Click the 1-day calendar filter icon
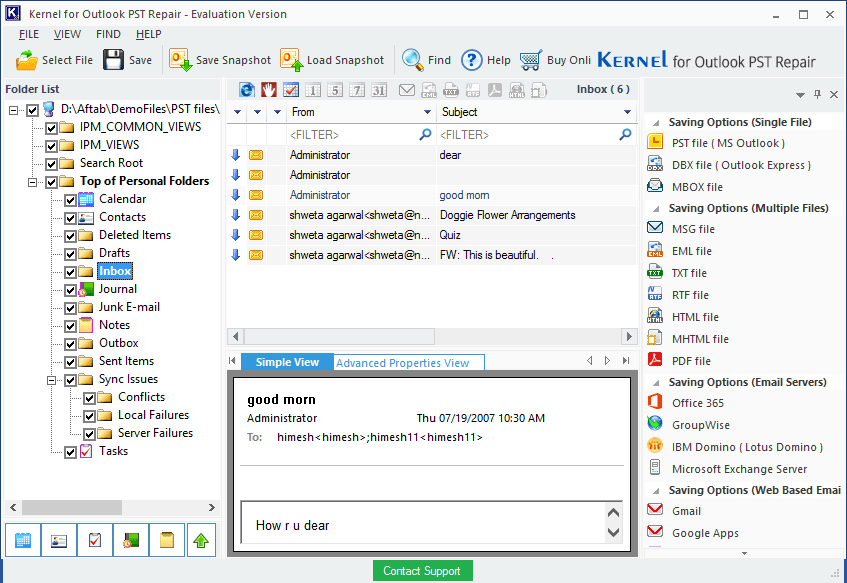847x583 pixels. [313, 90]
